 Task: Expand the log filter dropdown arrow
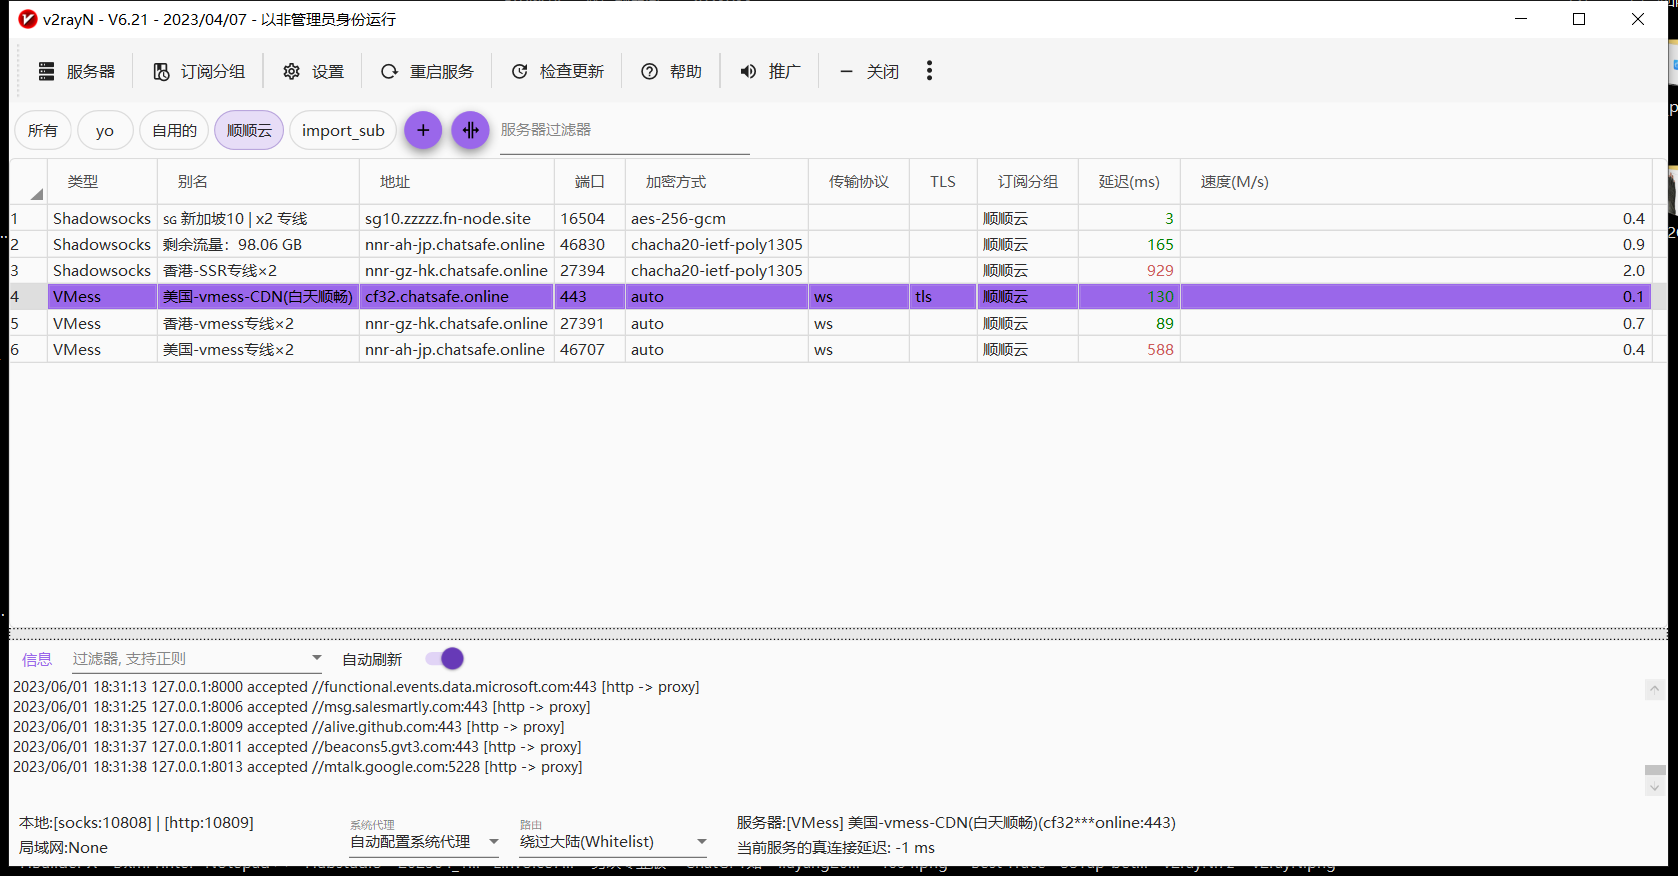[x=317, y=658]
